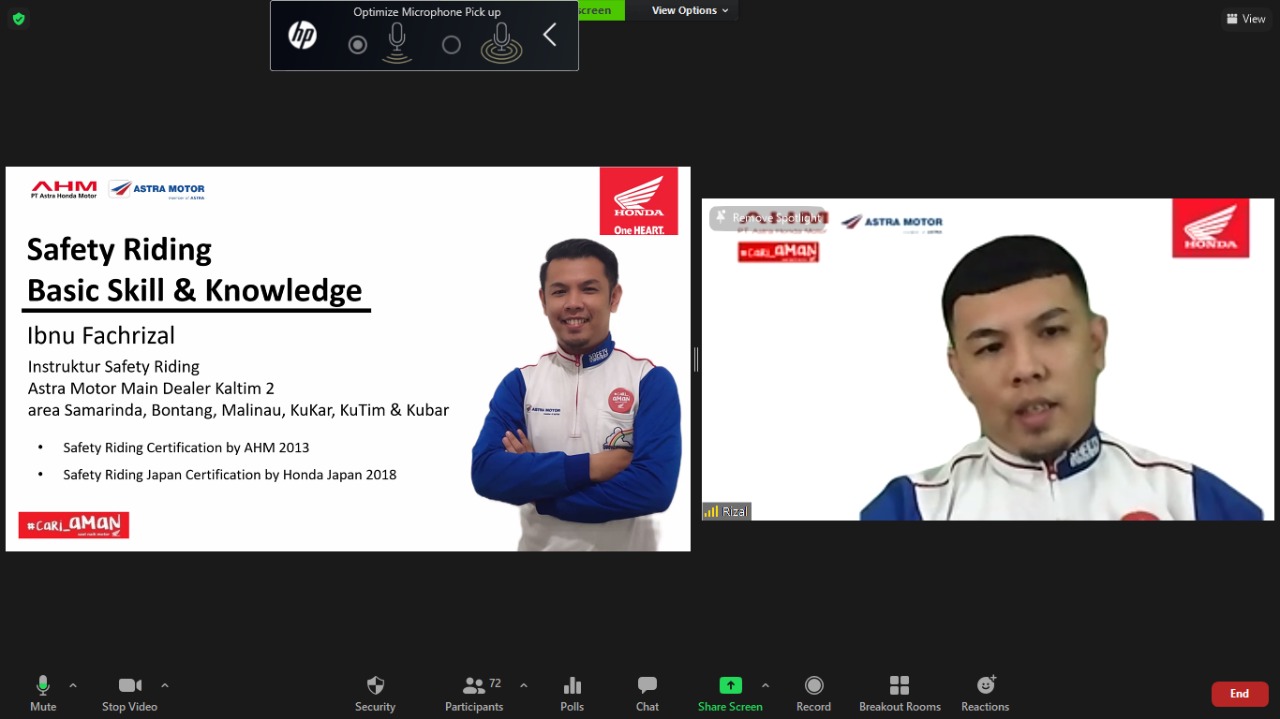Open the View layout button
This screenshot has width=1280, height=719.
pos(1246,19)
